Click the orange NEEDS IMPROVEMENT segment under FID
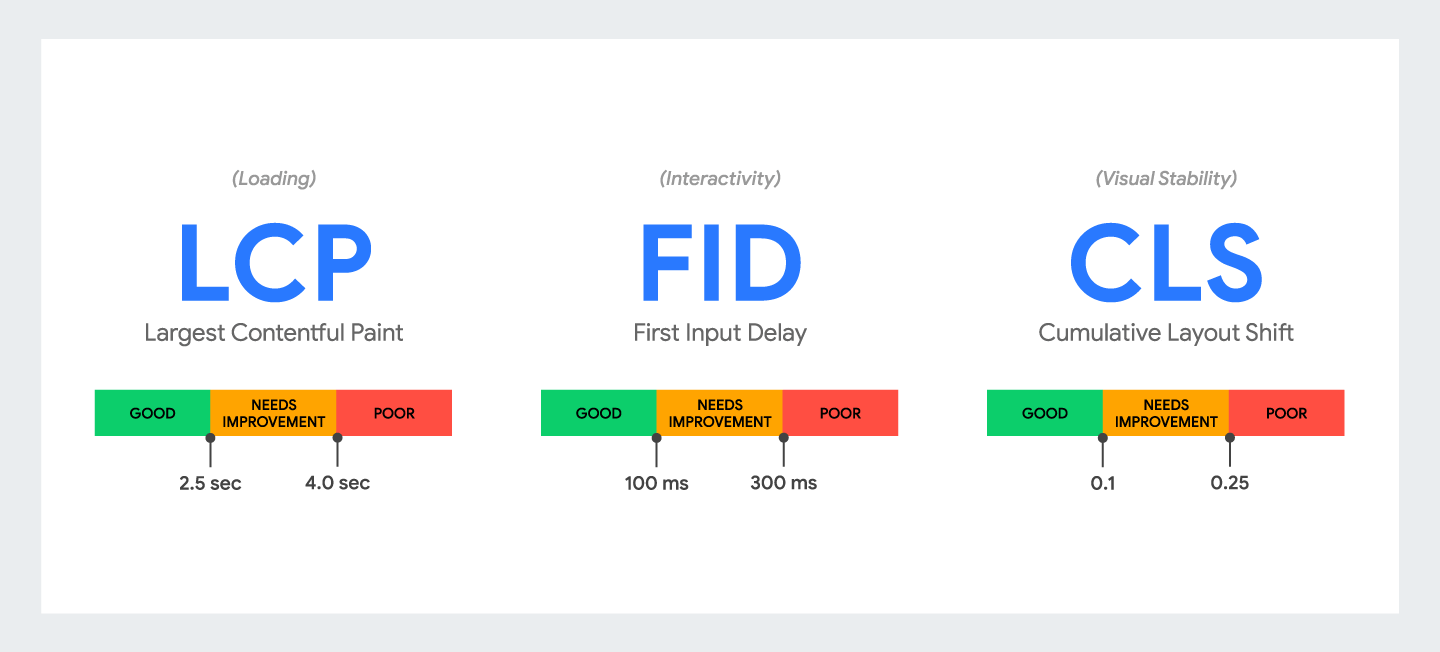 [720, 413]
